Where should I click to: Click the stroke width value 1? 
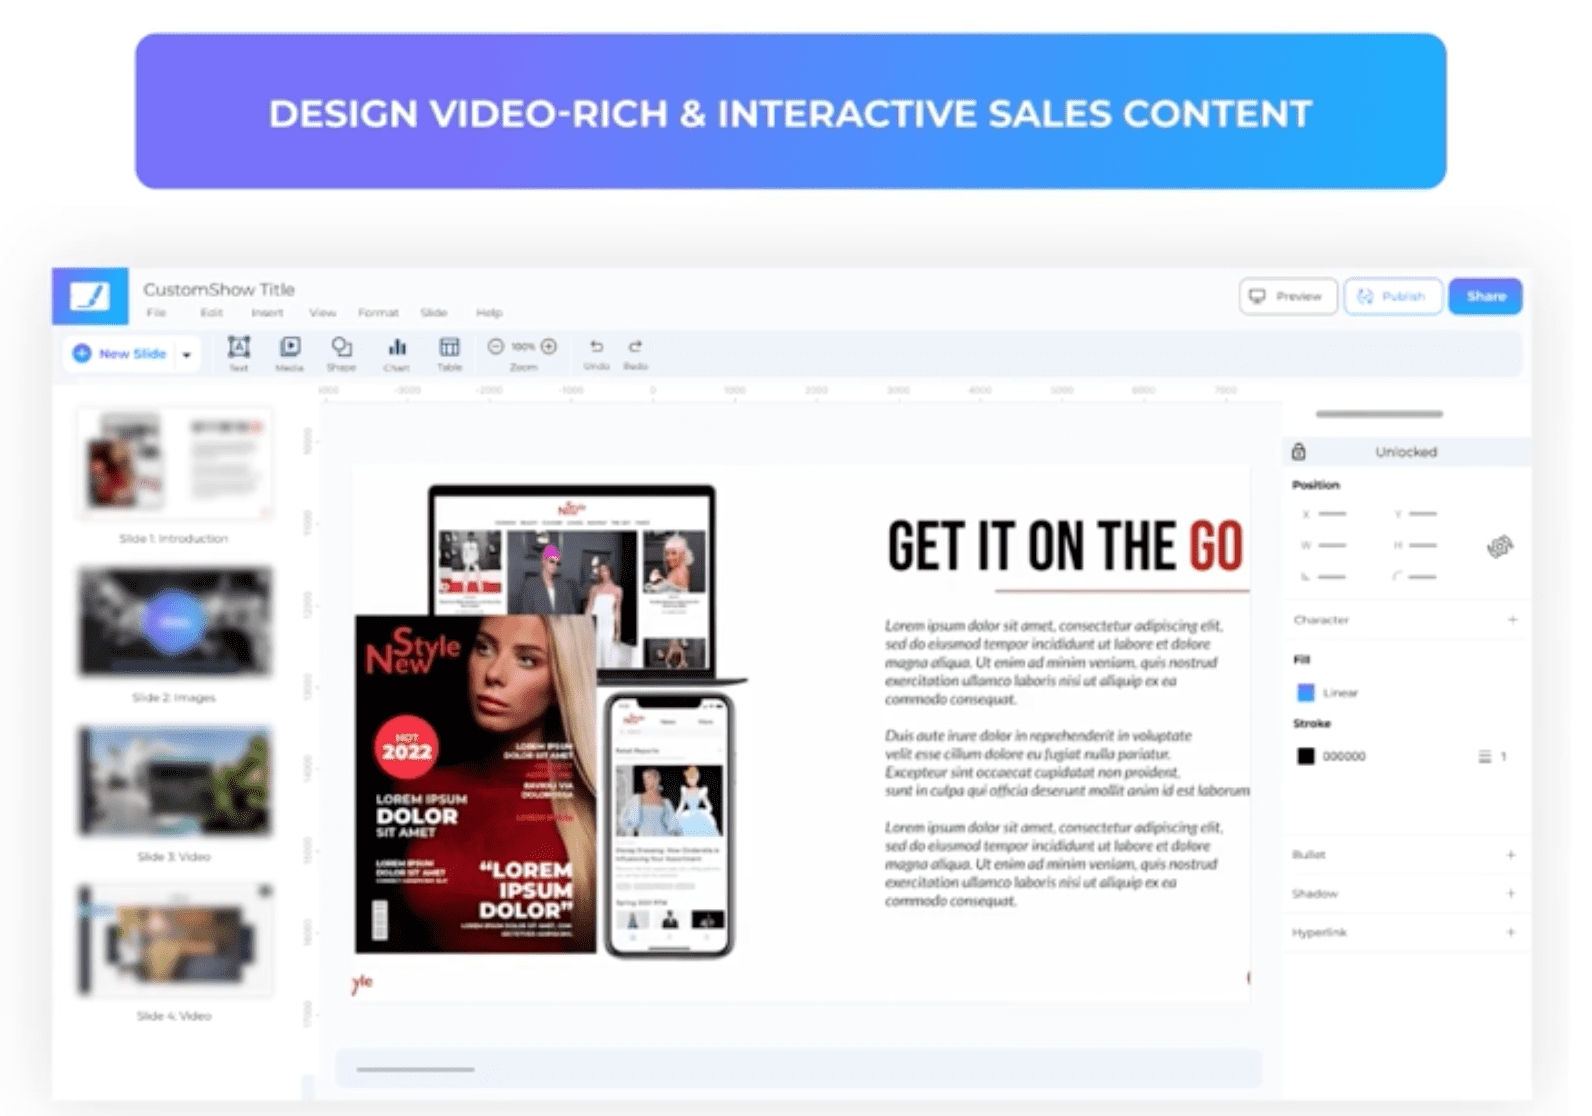[x=1503, y=757]
